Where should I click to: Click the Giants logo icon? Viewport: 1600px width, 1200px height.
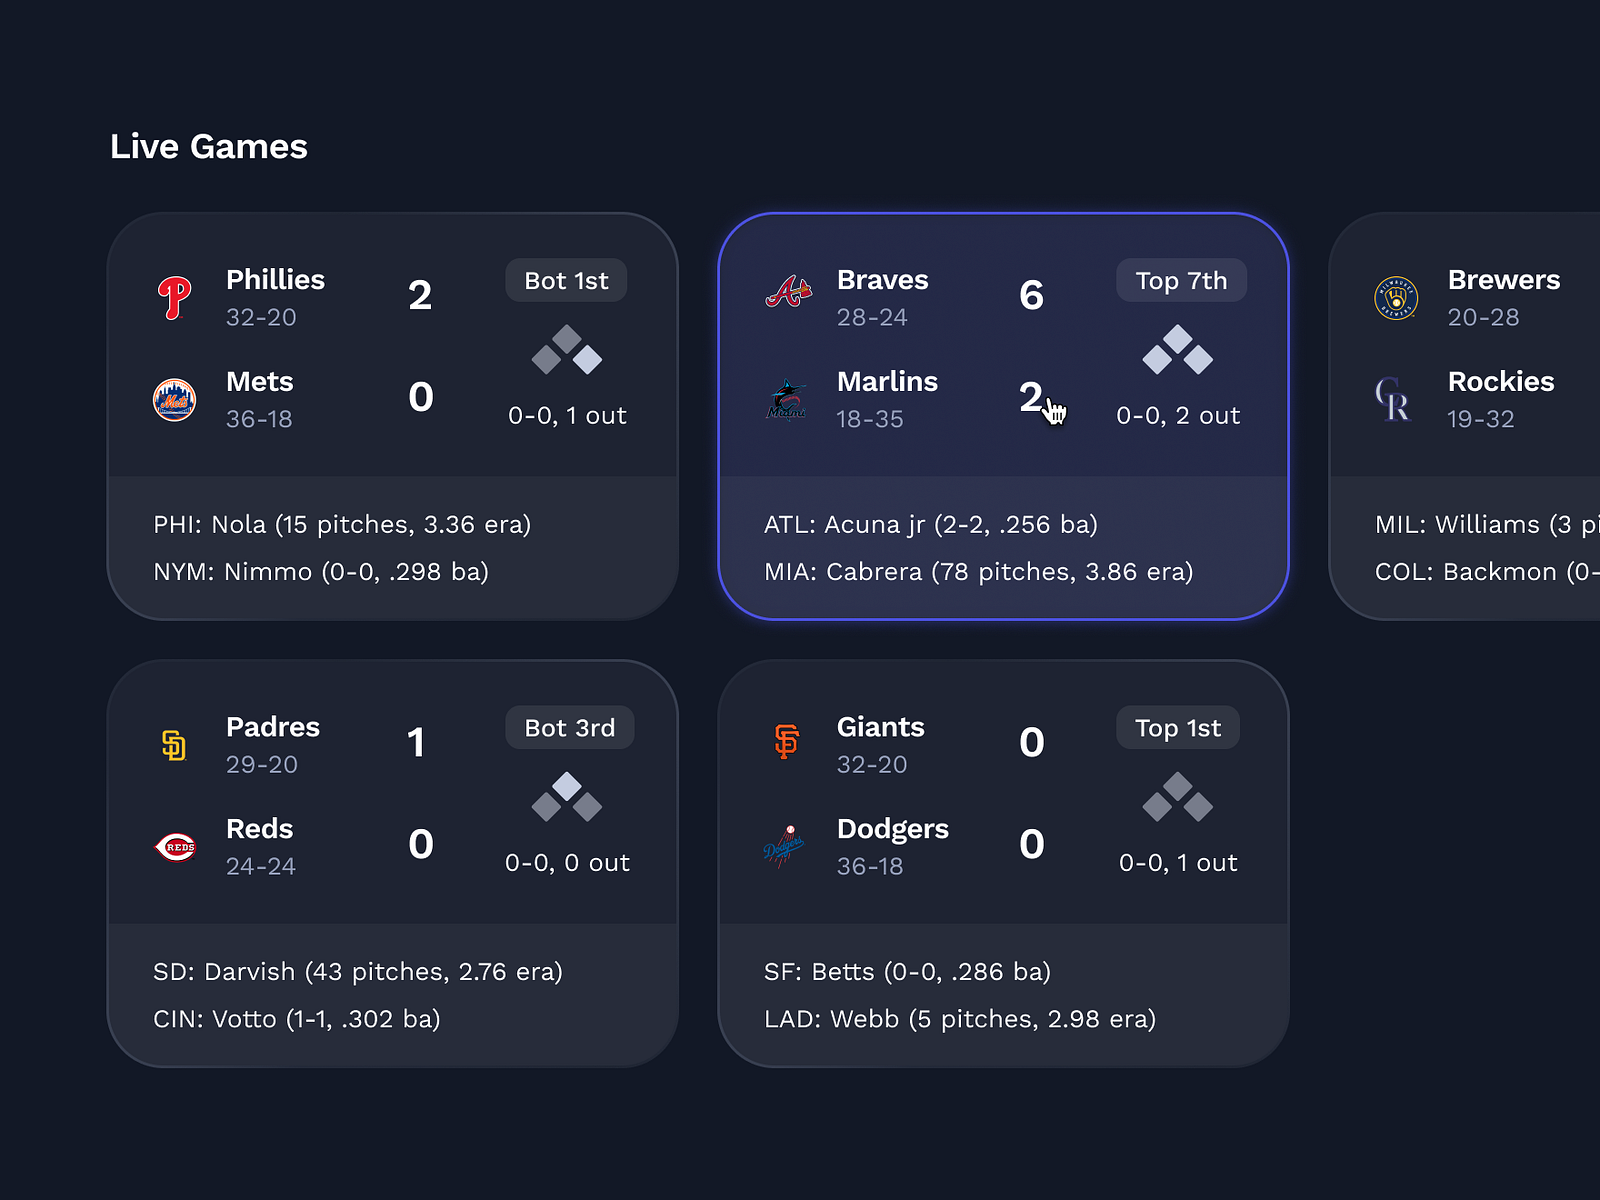786,740
